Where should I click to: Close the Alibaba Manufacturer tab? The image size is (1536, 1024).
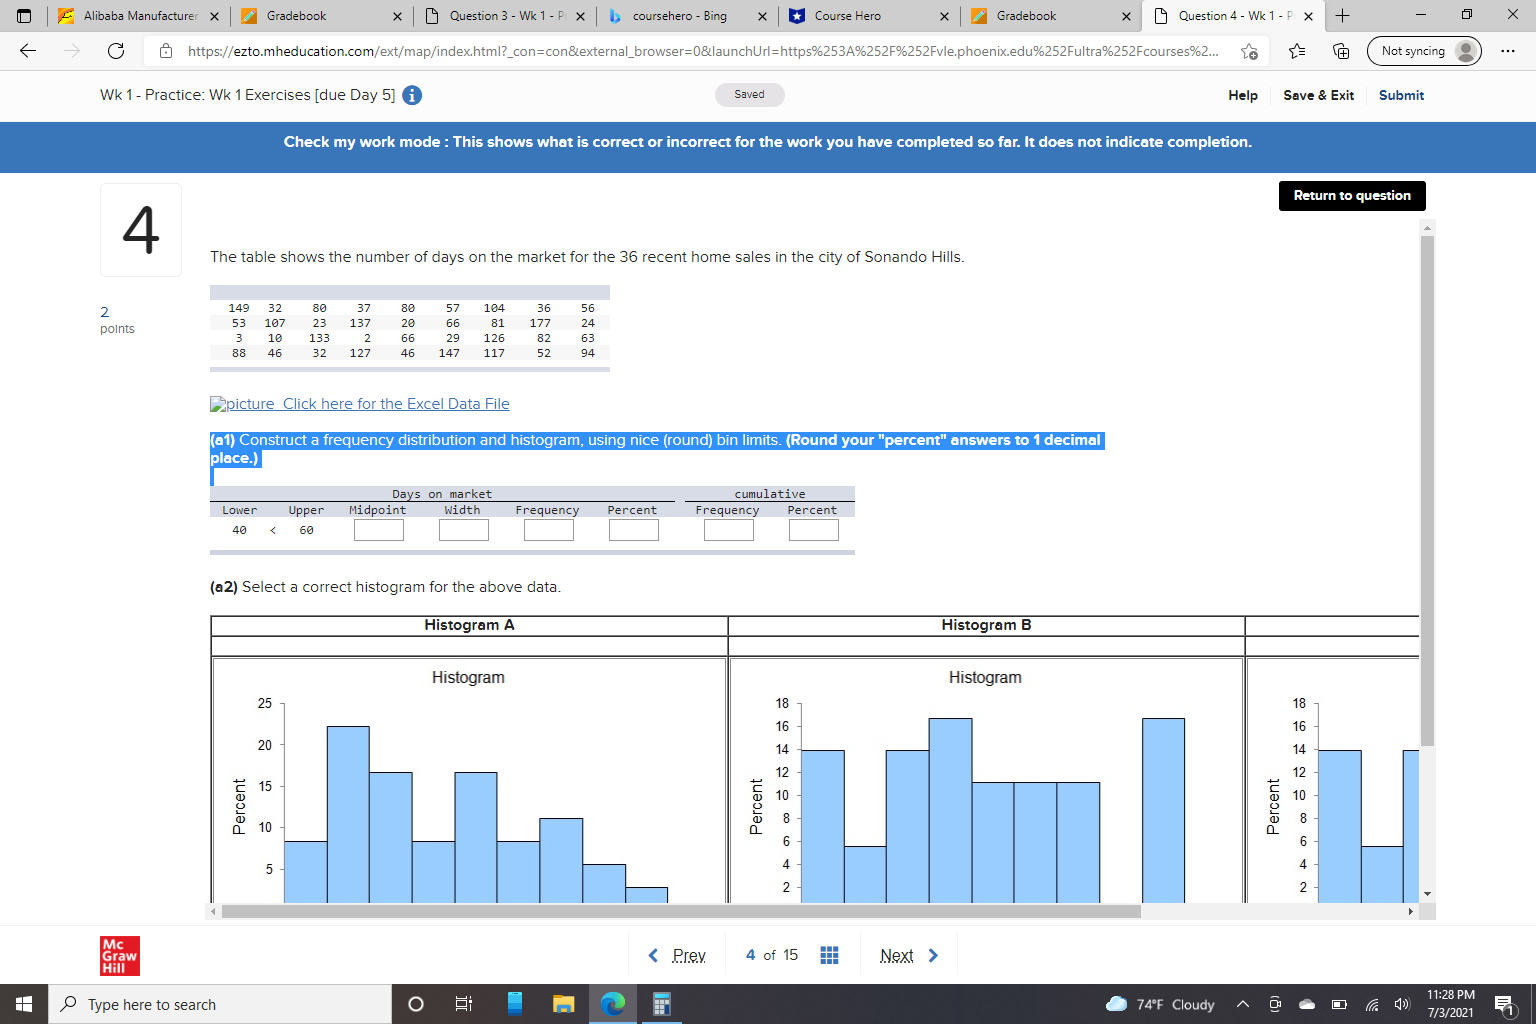(x=214, y=16)
